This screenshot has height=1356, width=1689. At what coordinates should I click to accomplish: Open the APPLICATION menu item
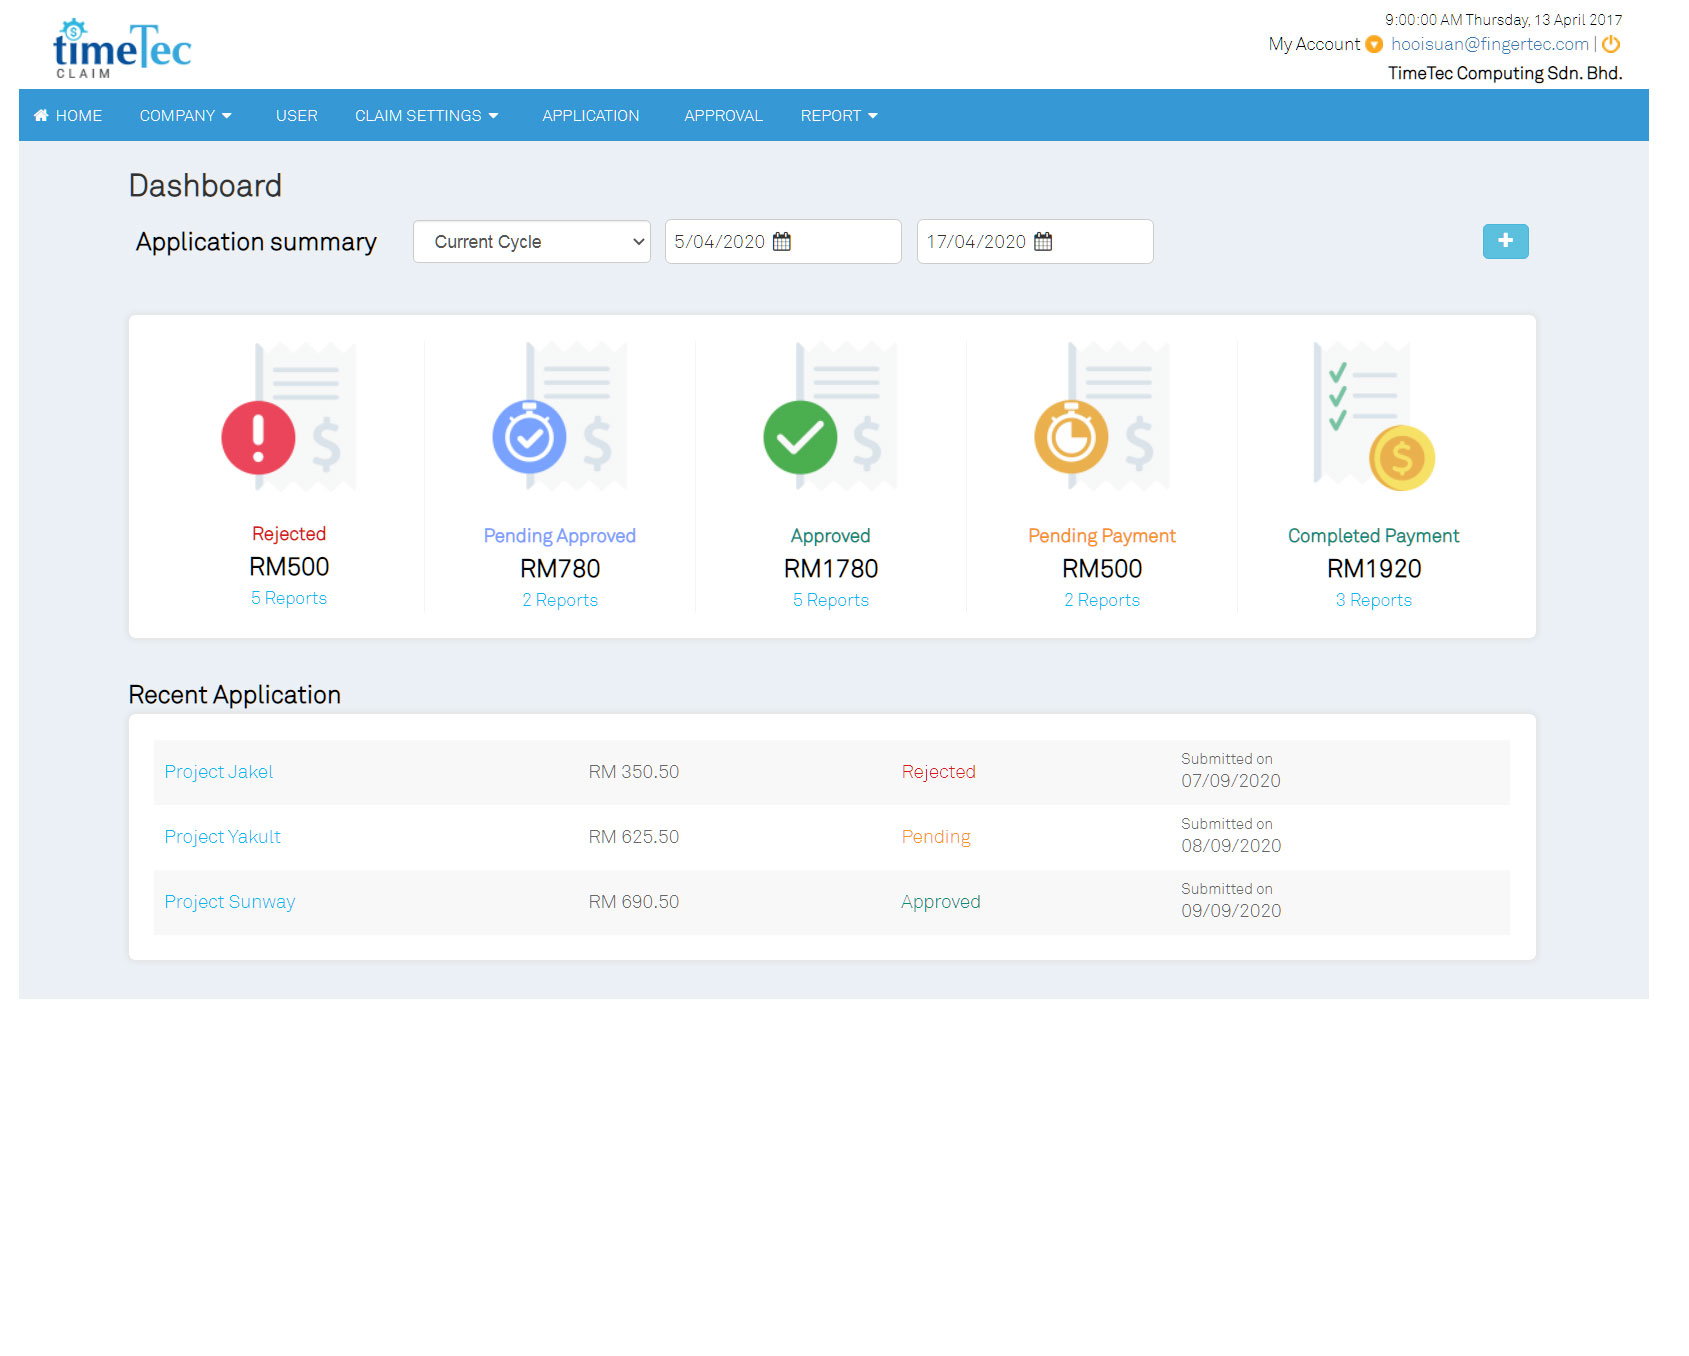pos(591,115)
